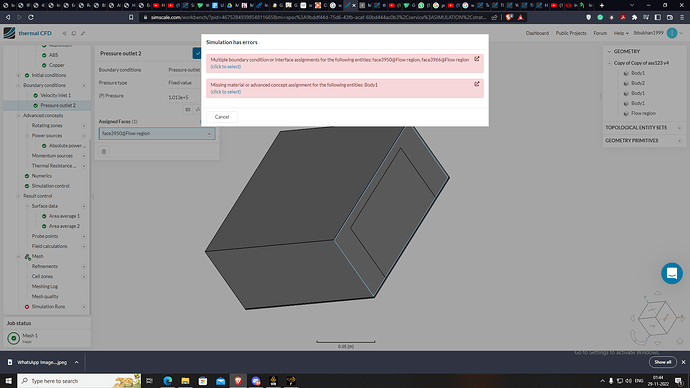This screenshot has height=388, width=690.
Task: Add new simulation run with plus icon
Action: 84,307
